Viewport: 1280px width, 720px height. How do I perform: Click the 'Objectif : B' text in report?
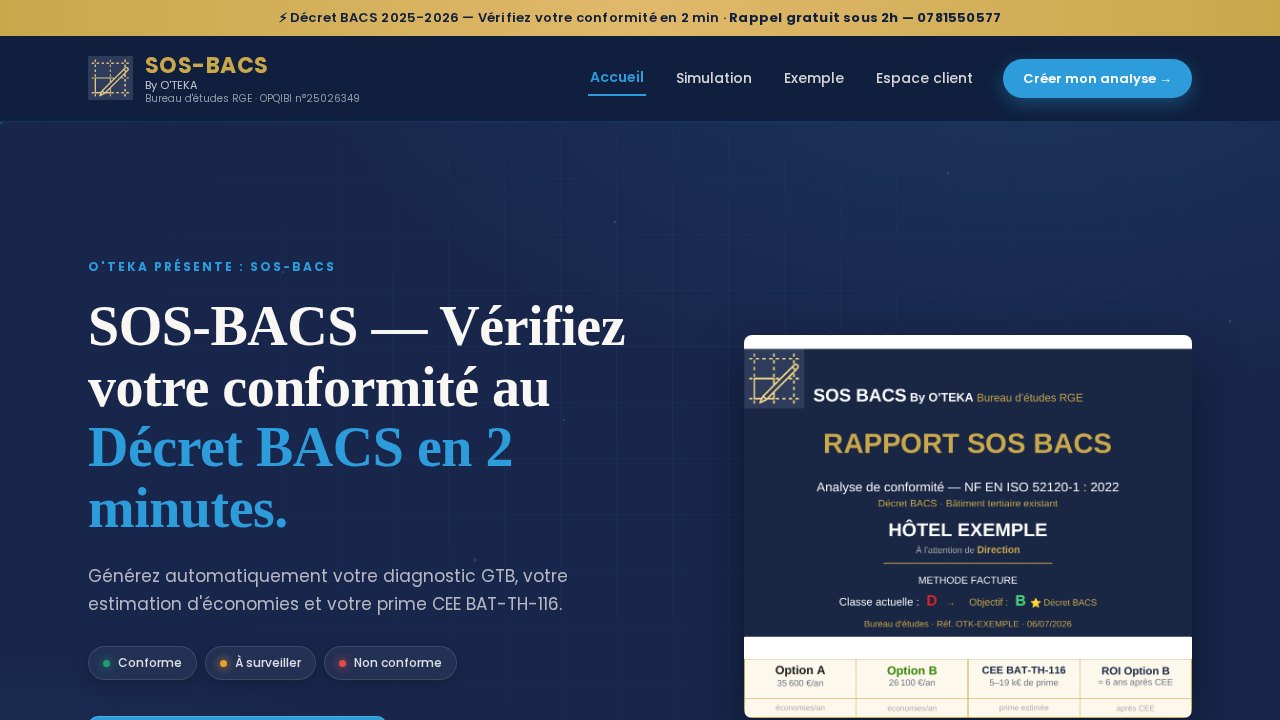(x=997, y=602)
